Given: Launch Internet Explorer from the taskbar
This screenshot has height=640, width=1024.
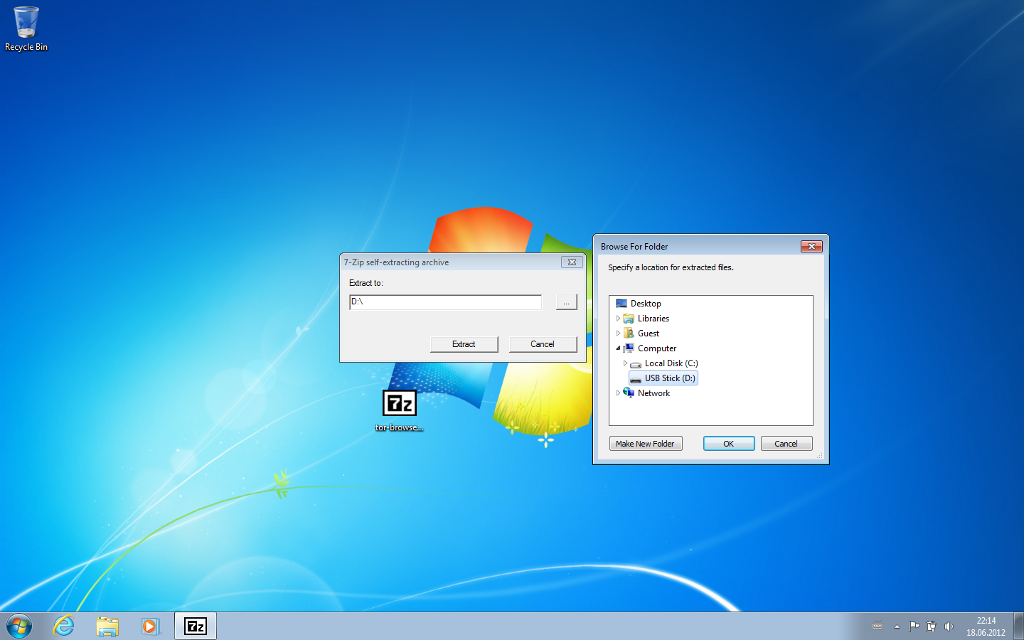Looking at the screenshot, I should pyautogui.click(x=63, y=626).
